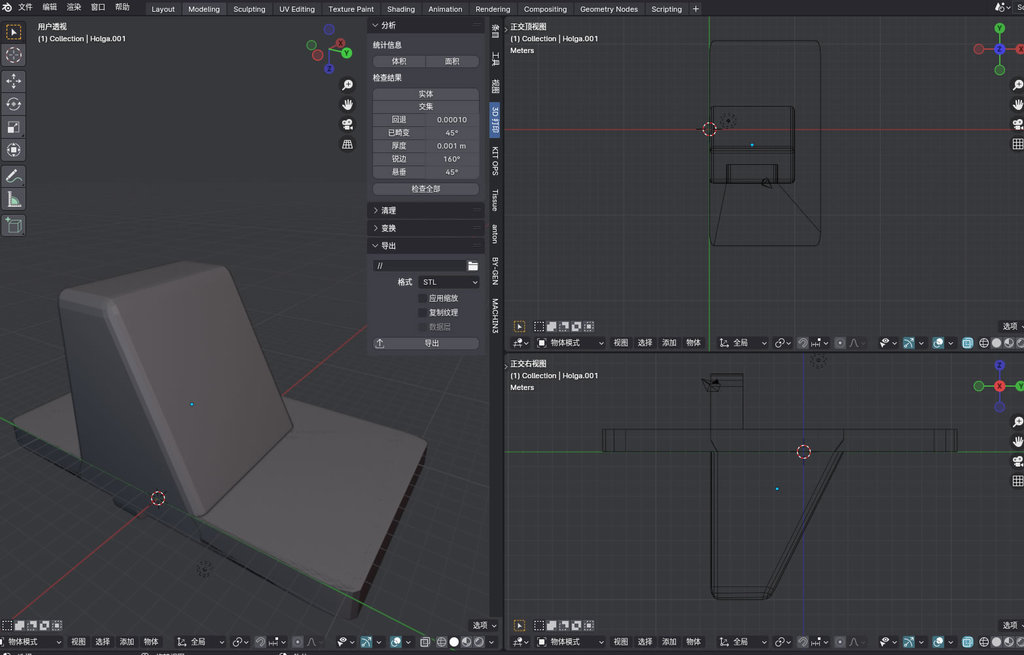Select the Select Box tool in left toolbar
This screenshot has height=655, width=1024.
click(x=14, y=32)
